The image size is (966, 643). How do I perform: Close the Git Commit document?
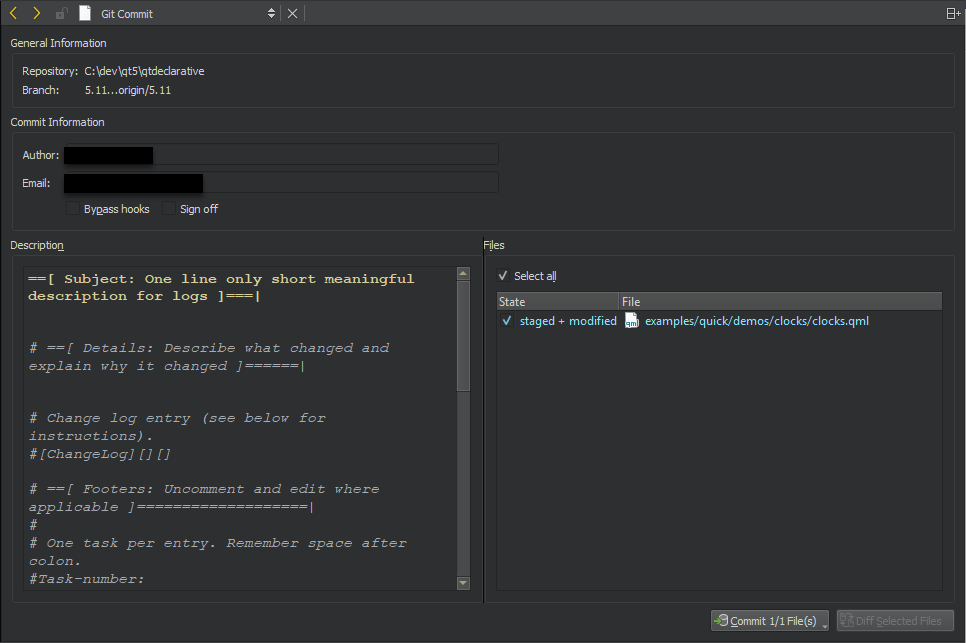coord(292,14)
